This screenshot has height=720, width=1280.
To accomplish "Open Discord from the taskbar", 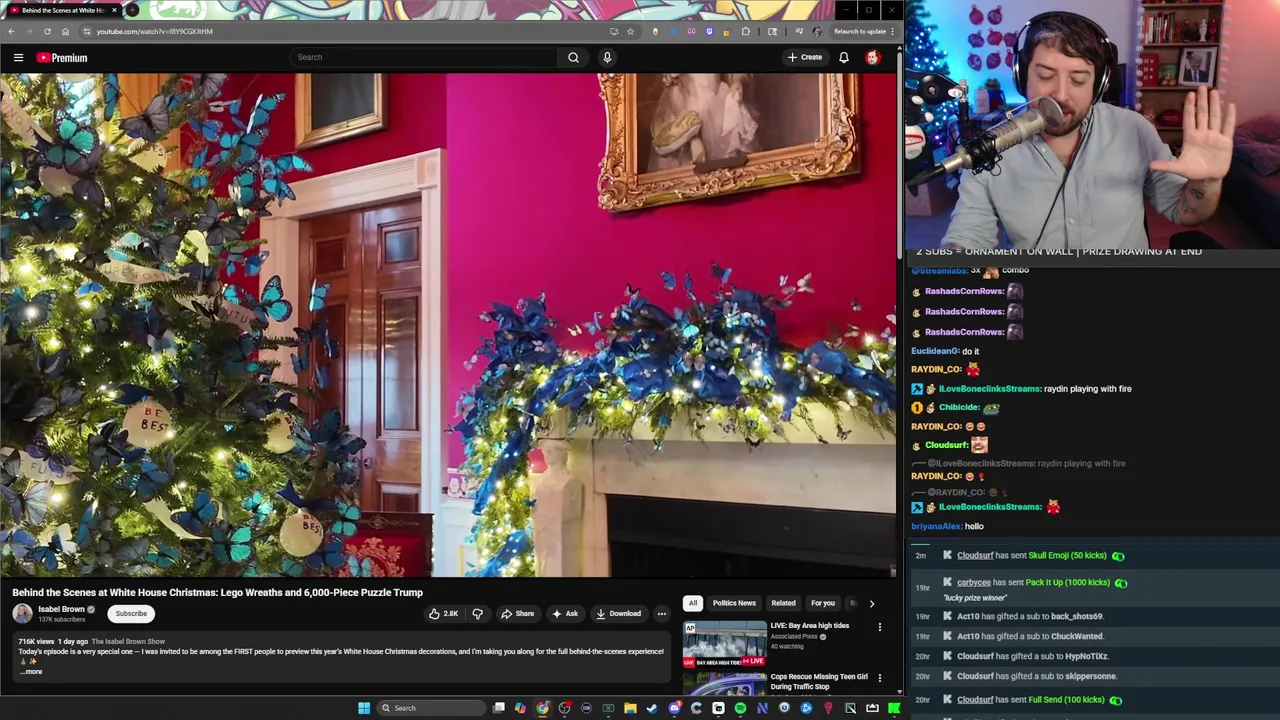I will click(674, 708).
